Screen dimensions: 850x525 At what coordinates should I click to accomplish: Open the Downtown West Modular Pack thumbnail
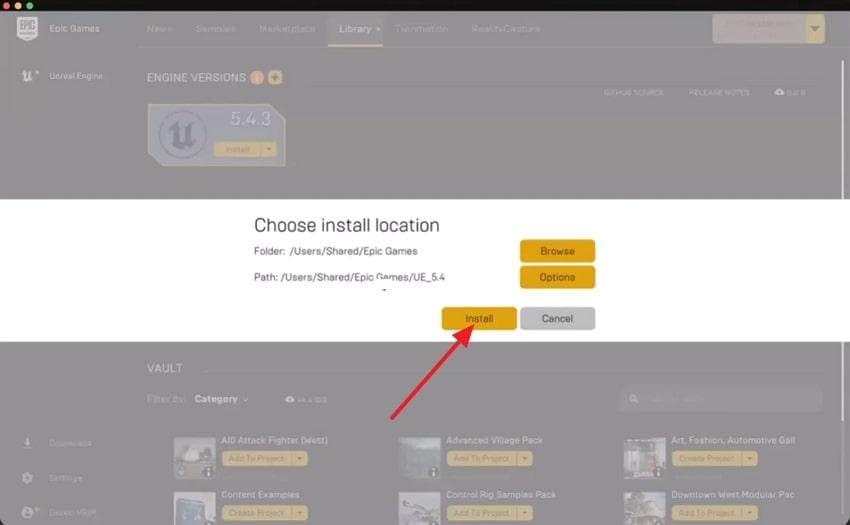[x=645, y=508]
